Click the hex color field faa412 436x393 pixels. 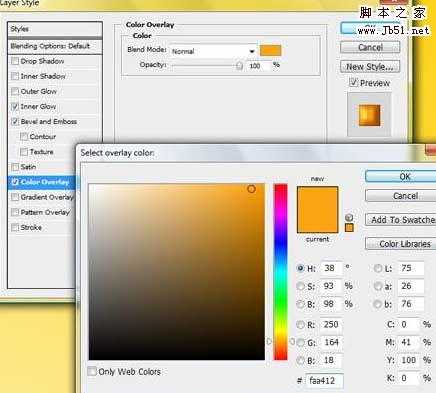click(324, 380)
